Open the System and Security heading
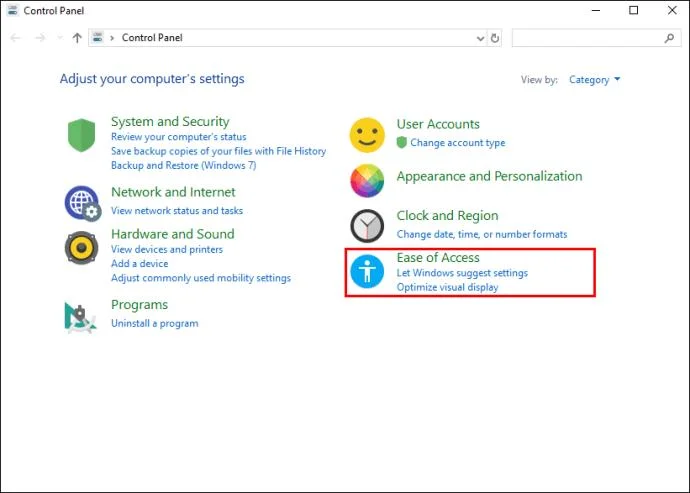 tap(170, 121)
